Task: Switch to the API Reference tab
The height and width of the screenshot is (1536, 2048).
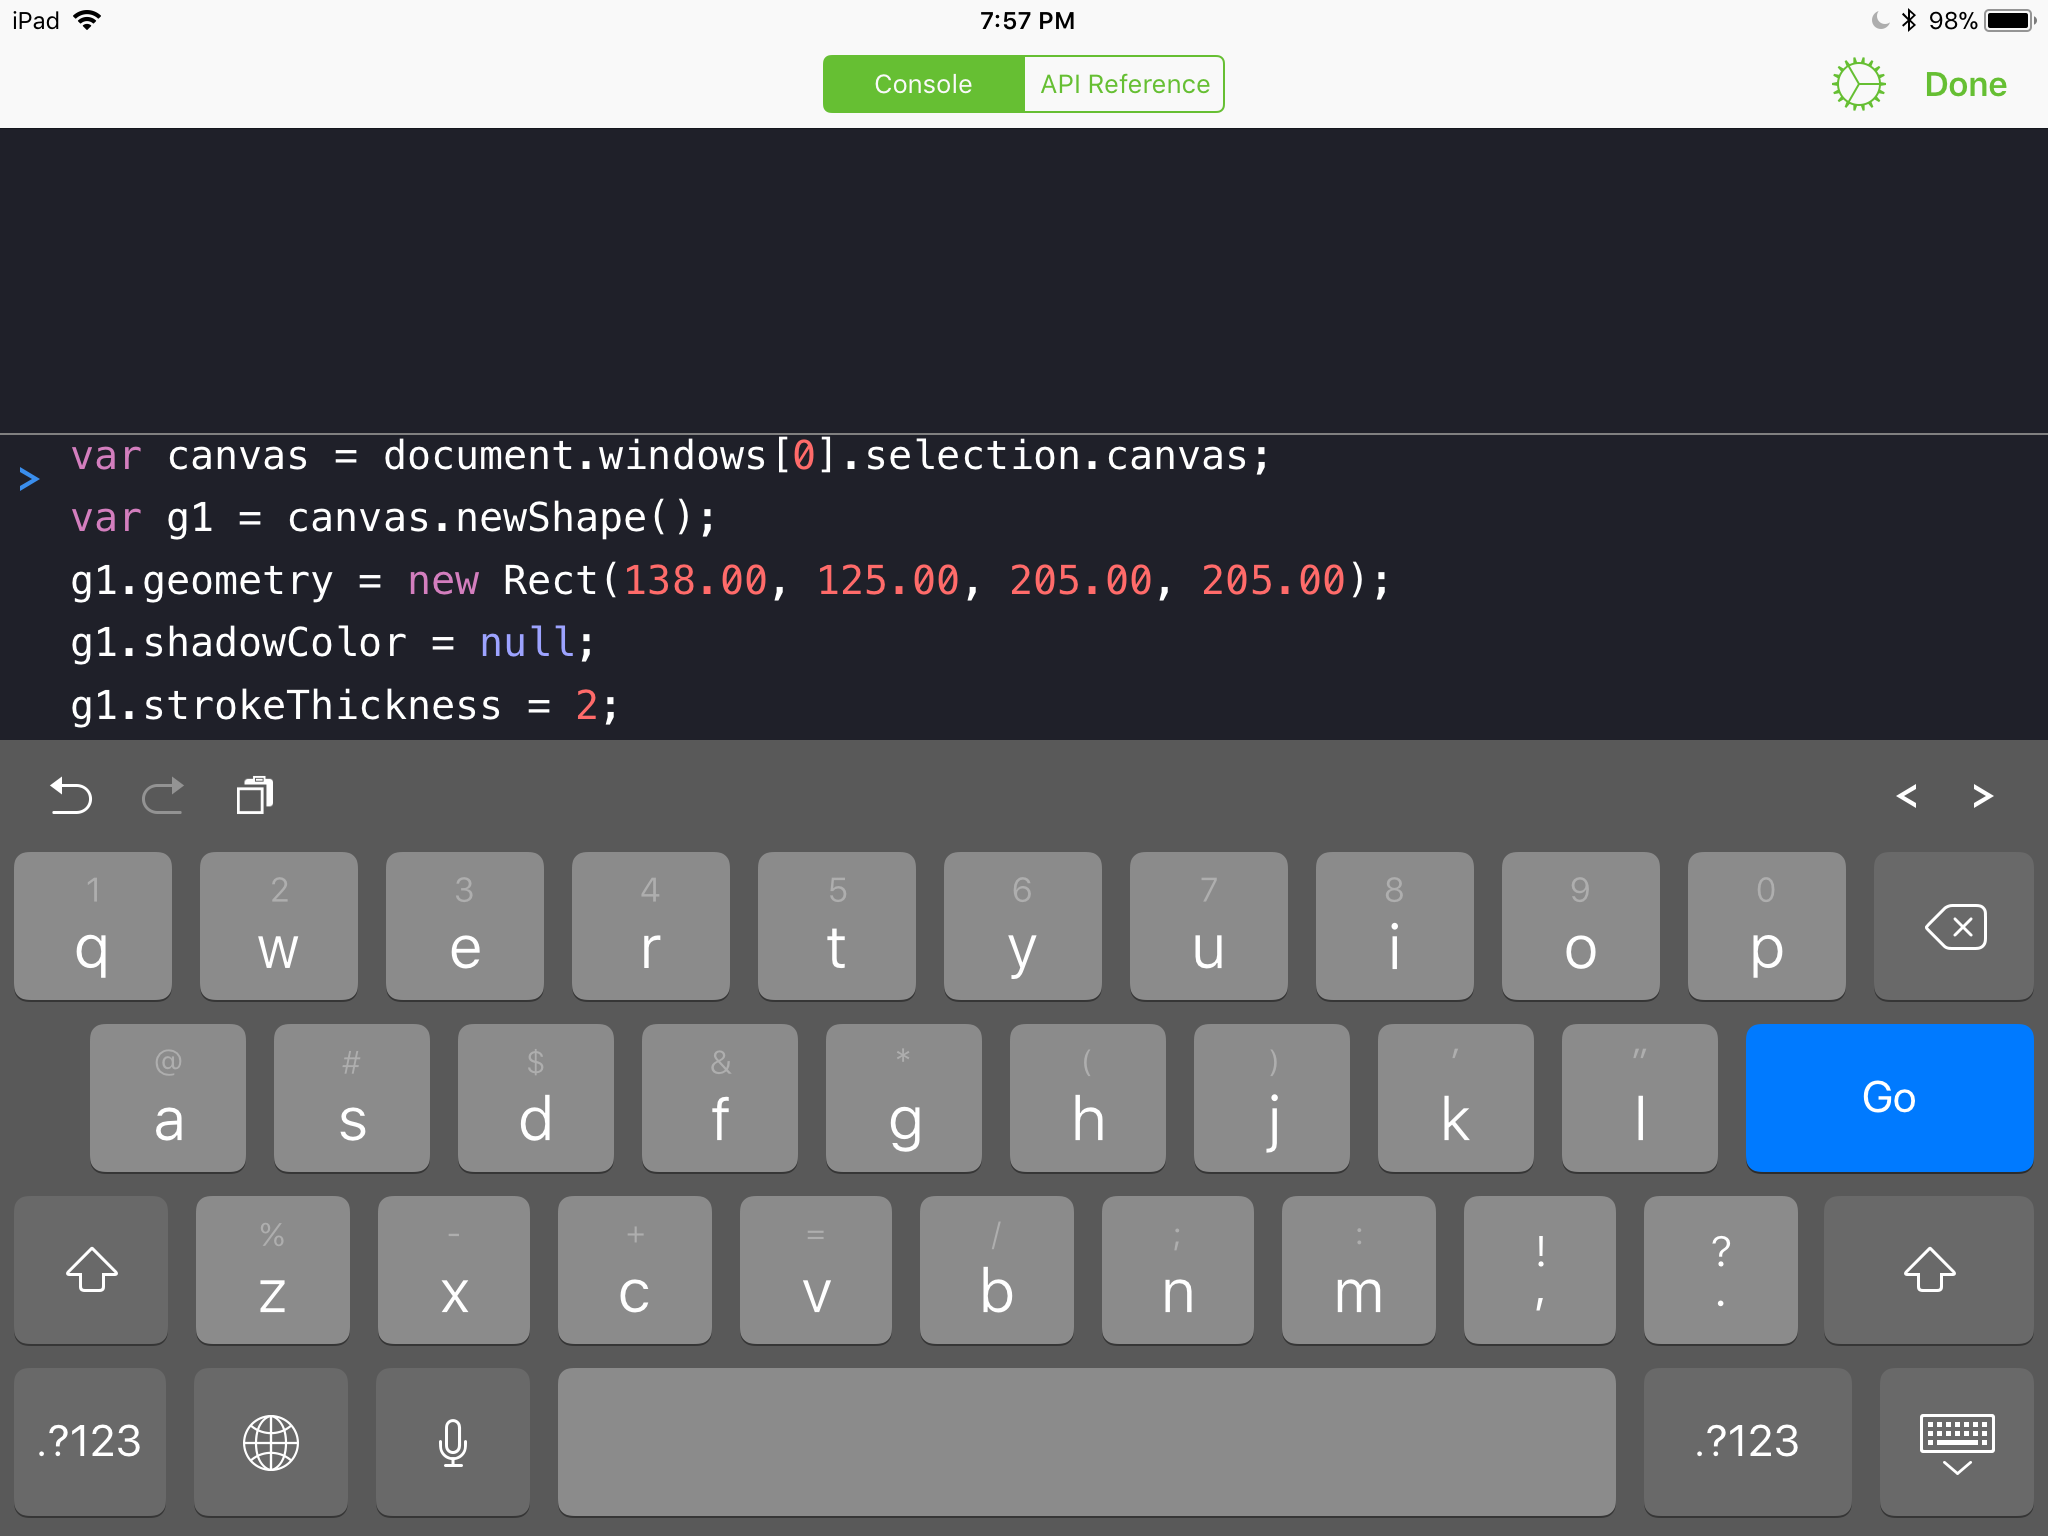Action: [x=1124, y=84]
